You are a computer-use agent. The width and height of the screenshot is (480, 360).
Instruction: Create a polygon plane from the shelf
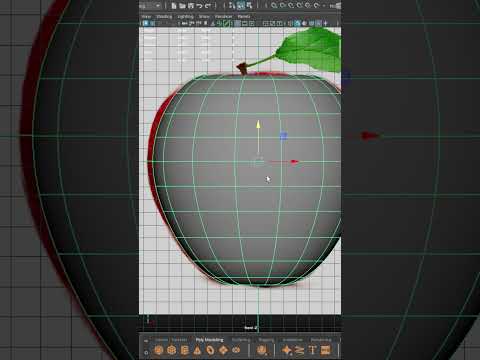click(x=223, y=350)
